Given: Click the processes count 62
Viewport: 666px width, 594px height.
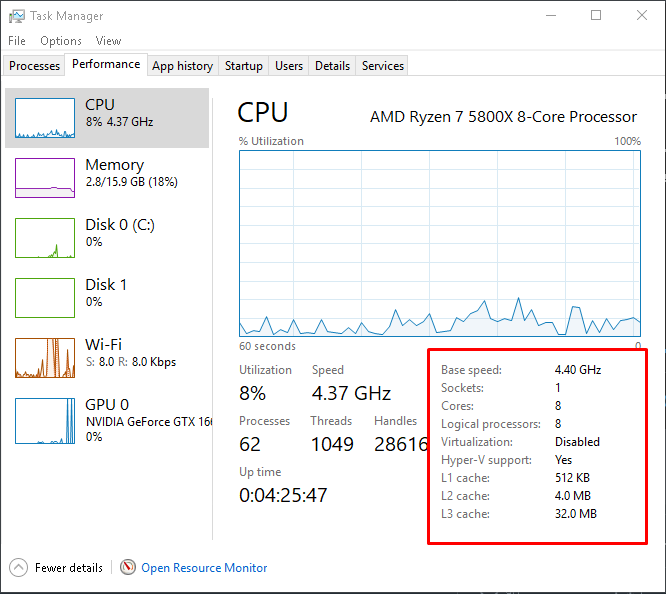Looking at the screenshot, I should [250, 444].
